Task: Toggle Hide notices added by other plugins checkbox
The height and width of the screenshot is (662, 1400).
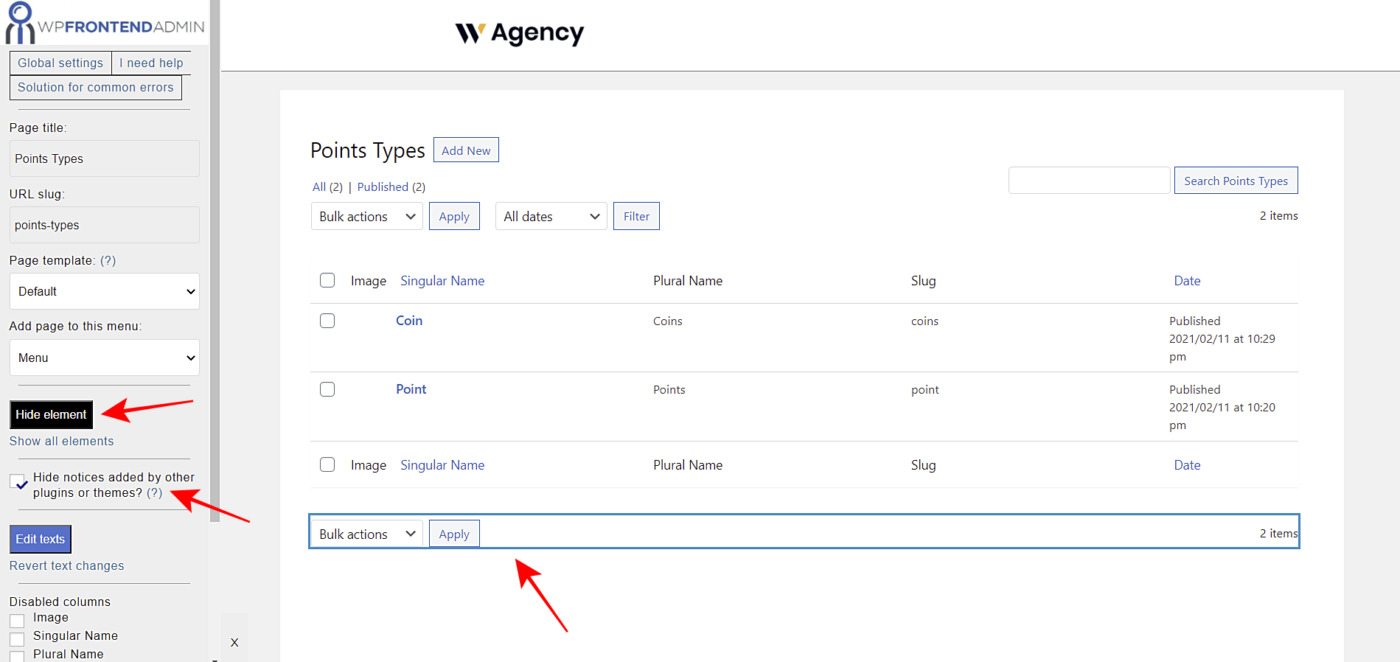Action: point(18,483)
